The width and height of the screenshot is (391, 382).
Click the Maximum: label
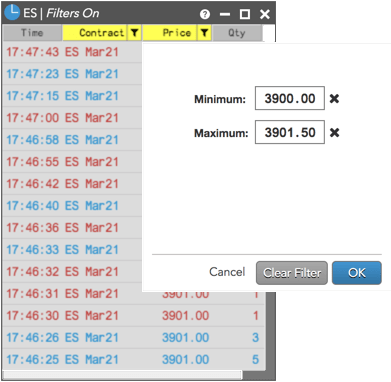(x=221, y=133)
